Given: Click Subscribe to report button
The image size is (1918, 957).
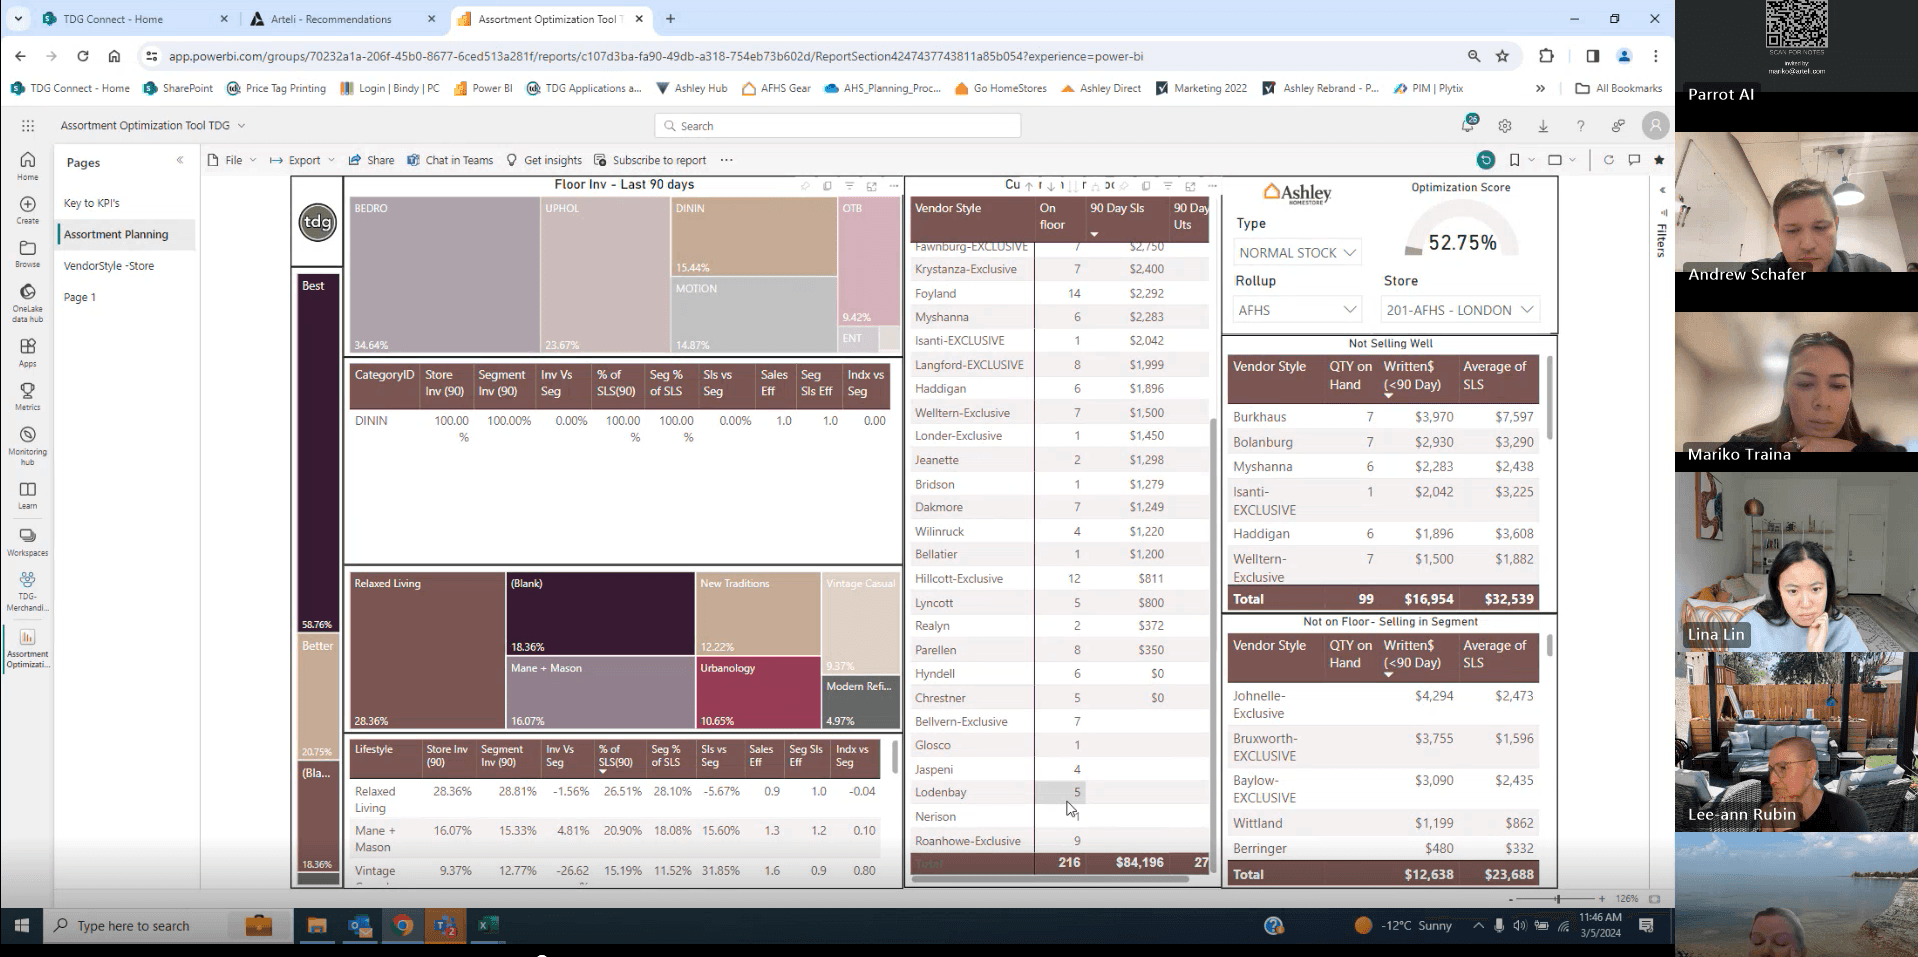Looking at the screenshot, I should point(650,160).
